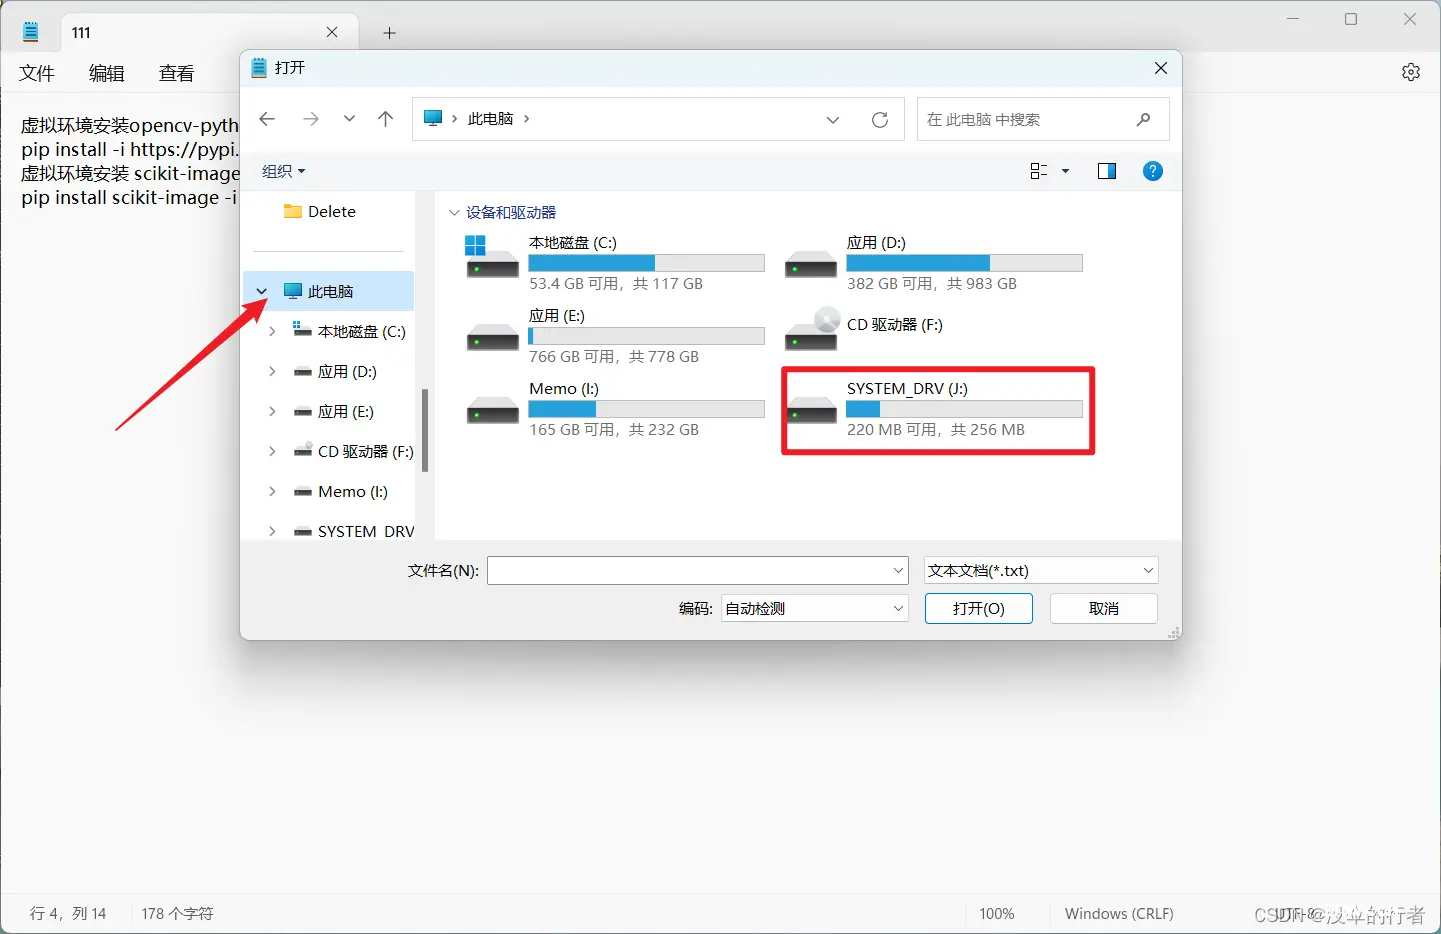This screenshot has width=1441, height=934.
Task: Click navigation pane vertical scrollbar
Action: (425, 430)
